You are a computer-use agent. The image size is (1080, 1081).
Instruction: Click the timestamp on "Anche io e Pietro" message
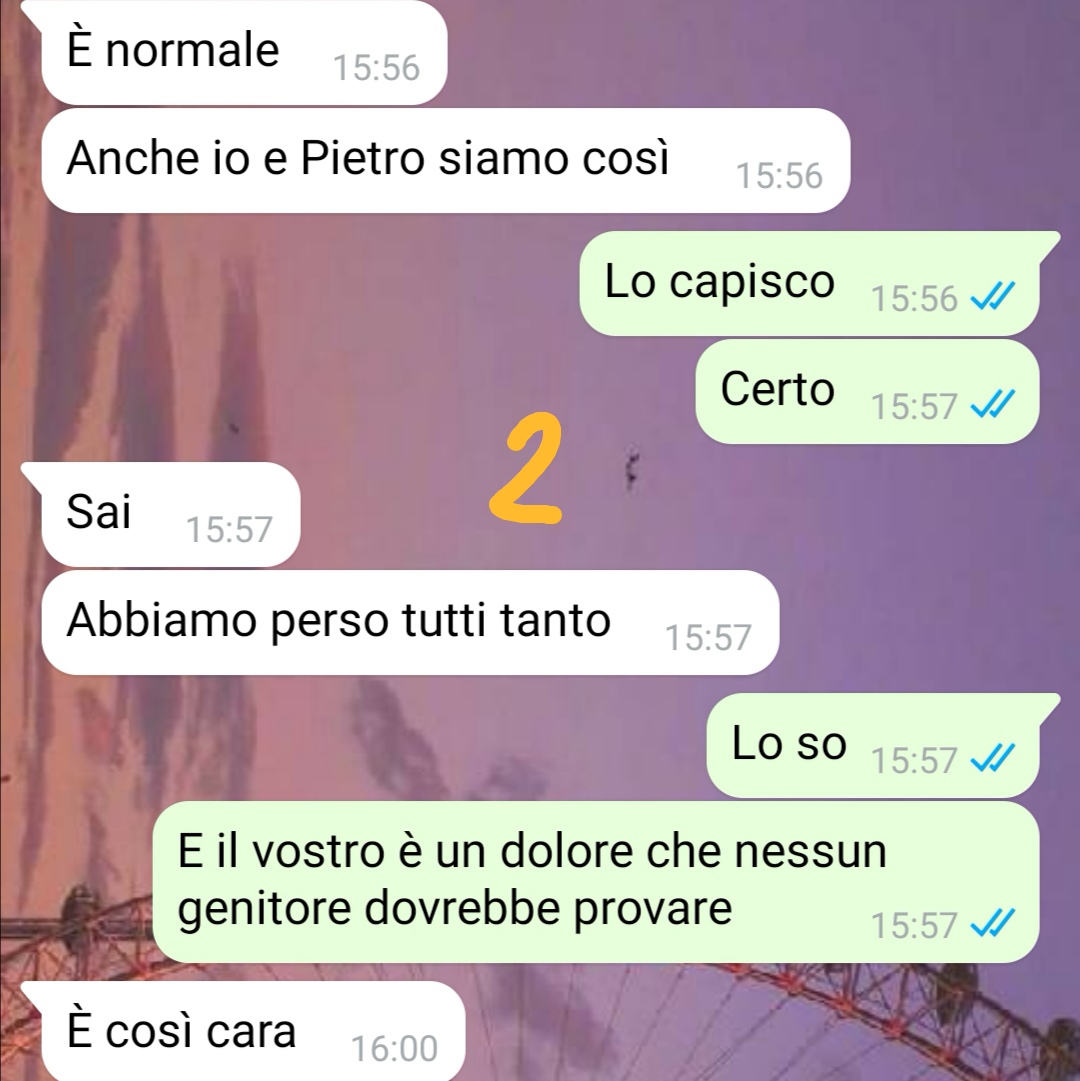(x=780, y=175)
